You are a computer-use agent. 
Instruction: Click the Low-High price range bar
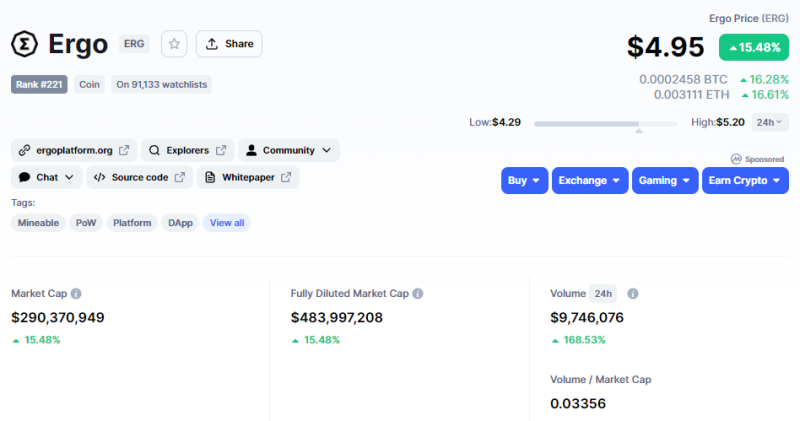click(606, 123)
